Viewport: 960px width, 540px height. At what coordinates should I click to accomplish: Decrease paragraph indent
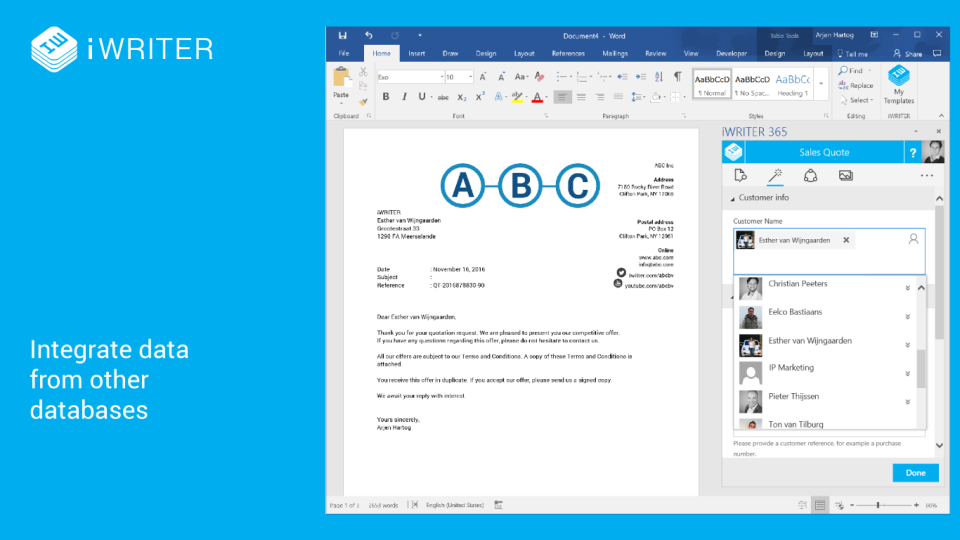click(622, 77)
